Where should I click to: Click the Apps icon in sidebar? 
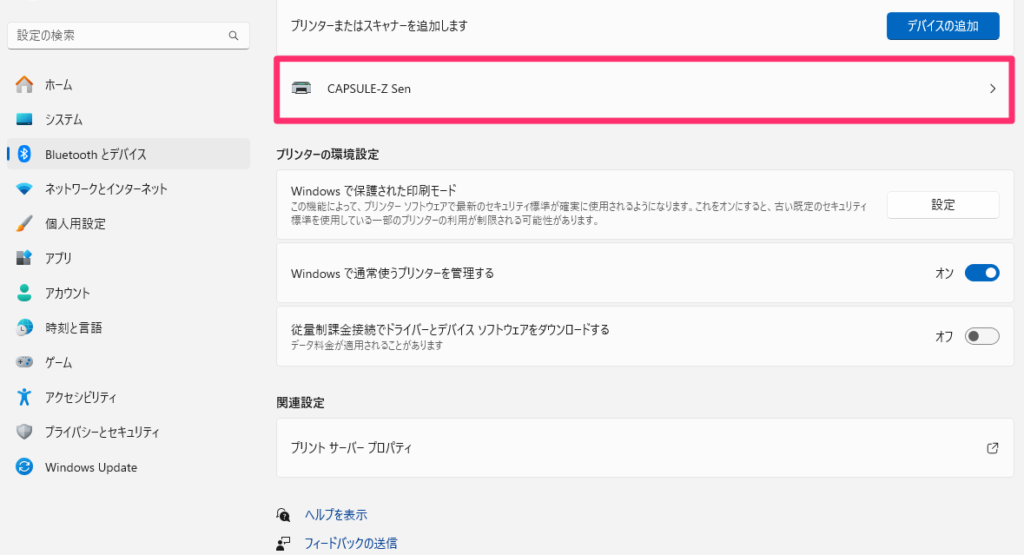(x=25, y=258)
